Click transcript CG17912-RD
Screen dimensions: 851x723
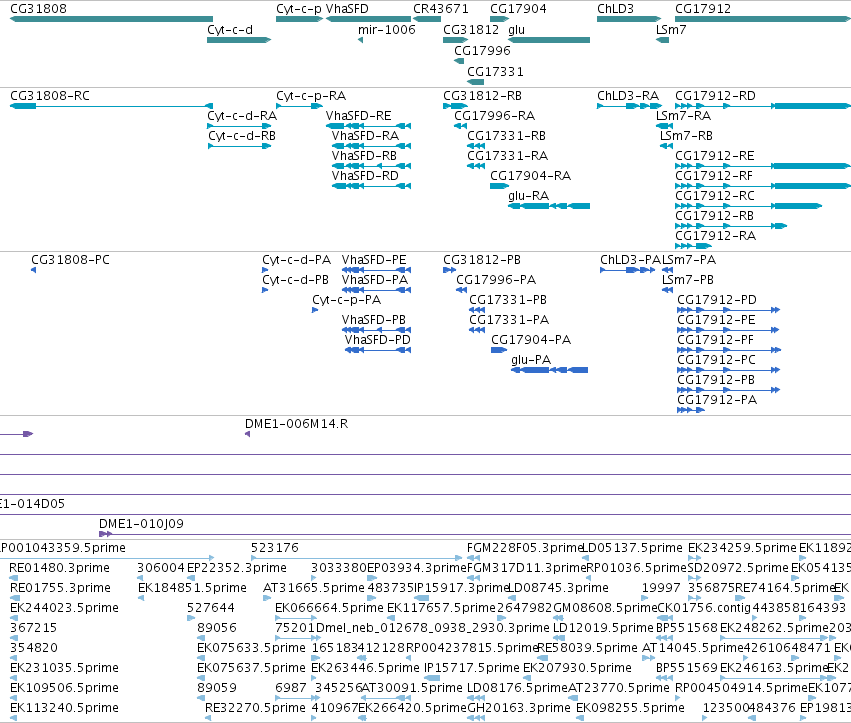(x=763, y=106)
